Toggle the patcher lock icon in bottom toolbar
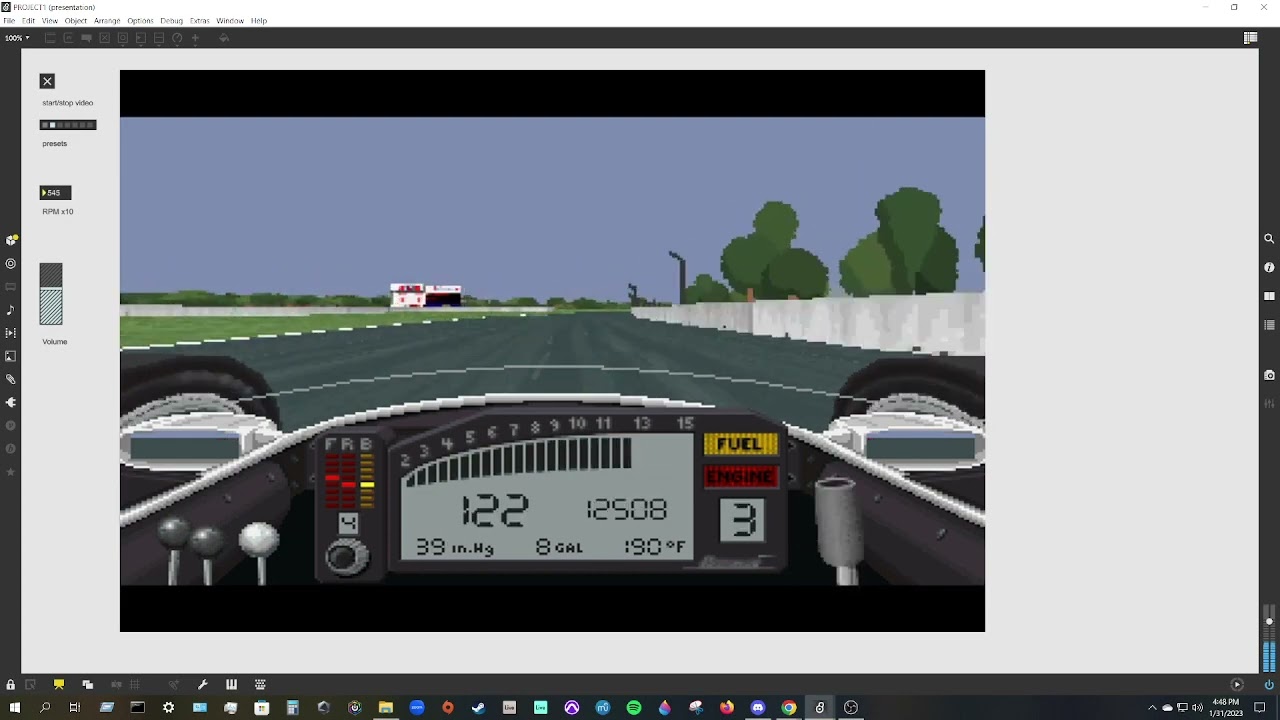The height and width of the screenshot is (720, 1280). (11, 685)
